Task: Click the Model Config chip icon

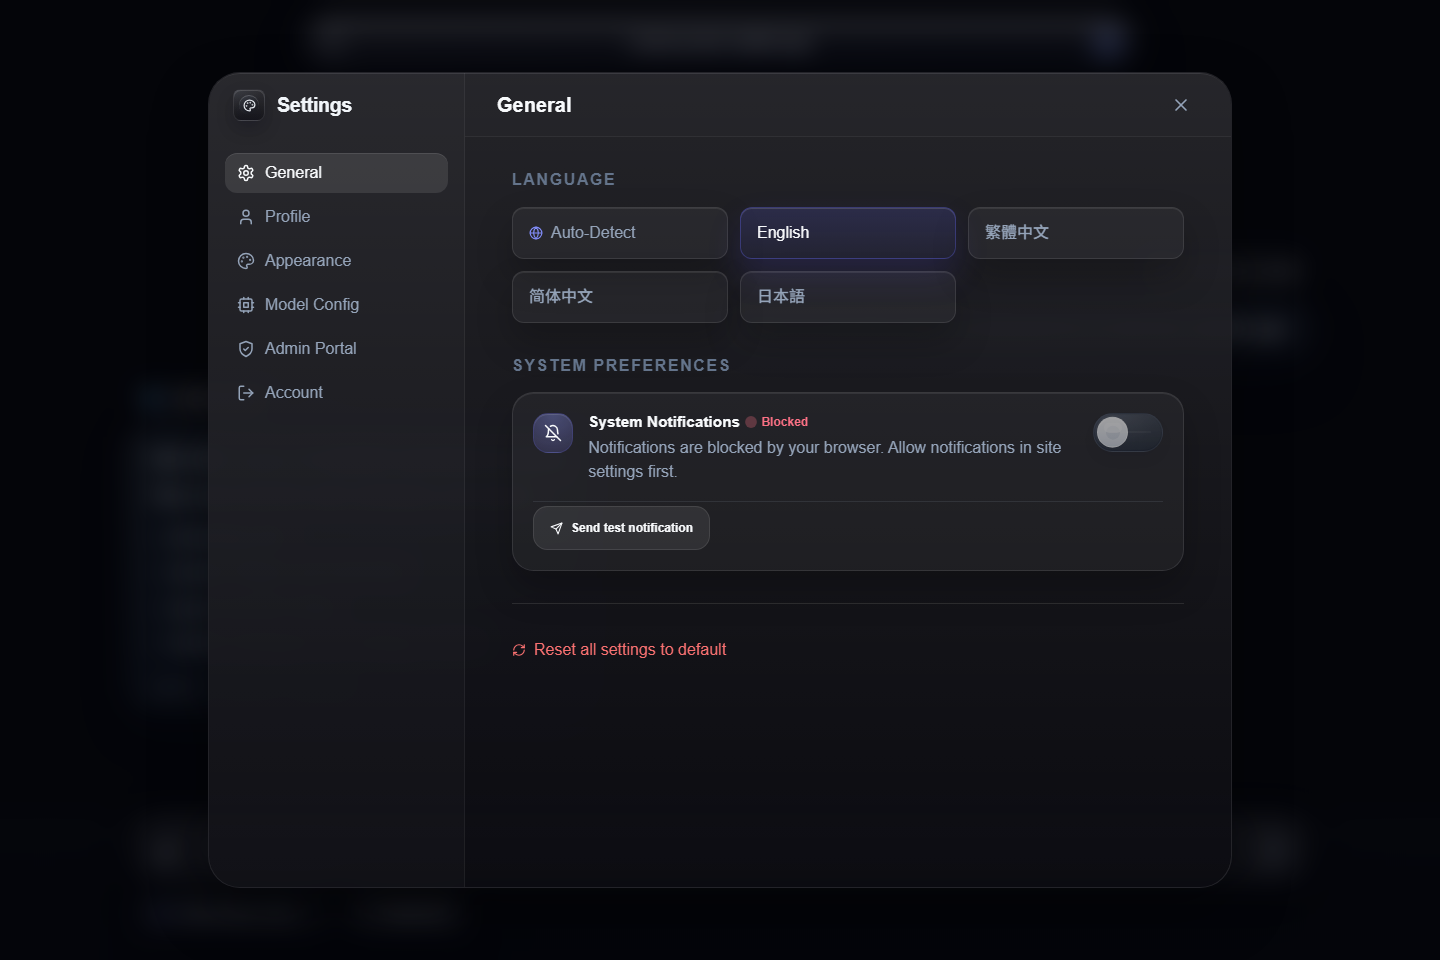Action: 246,305
